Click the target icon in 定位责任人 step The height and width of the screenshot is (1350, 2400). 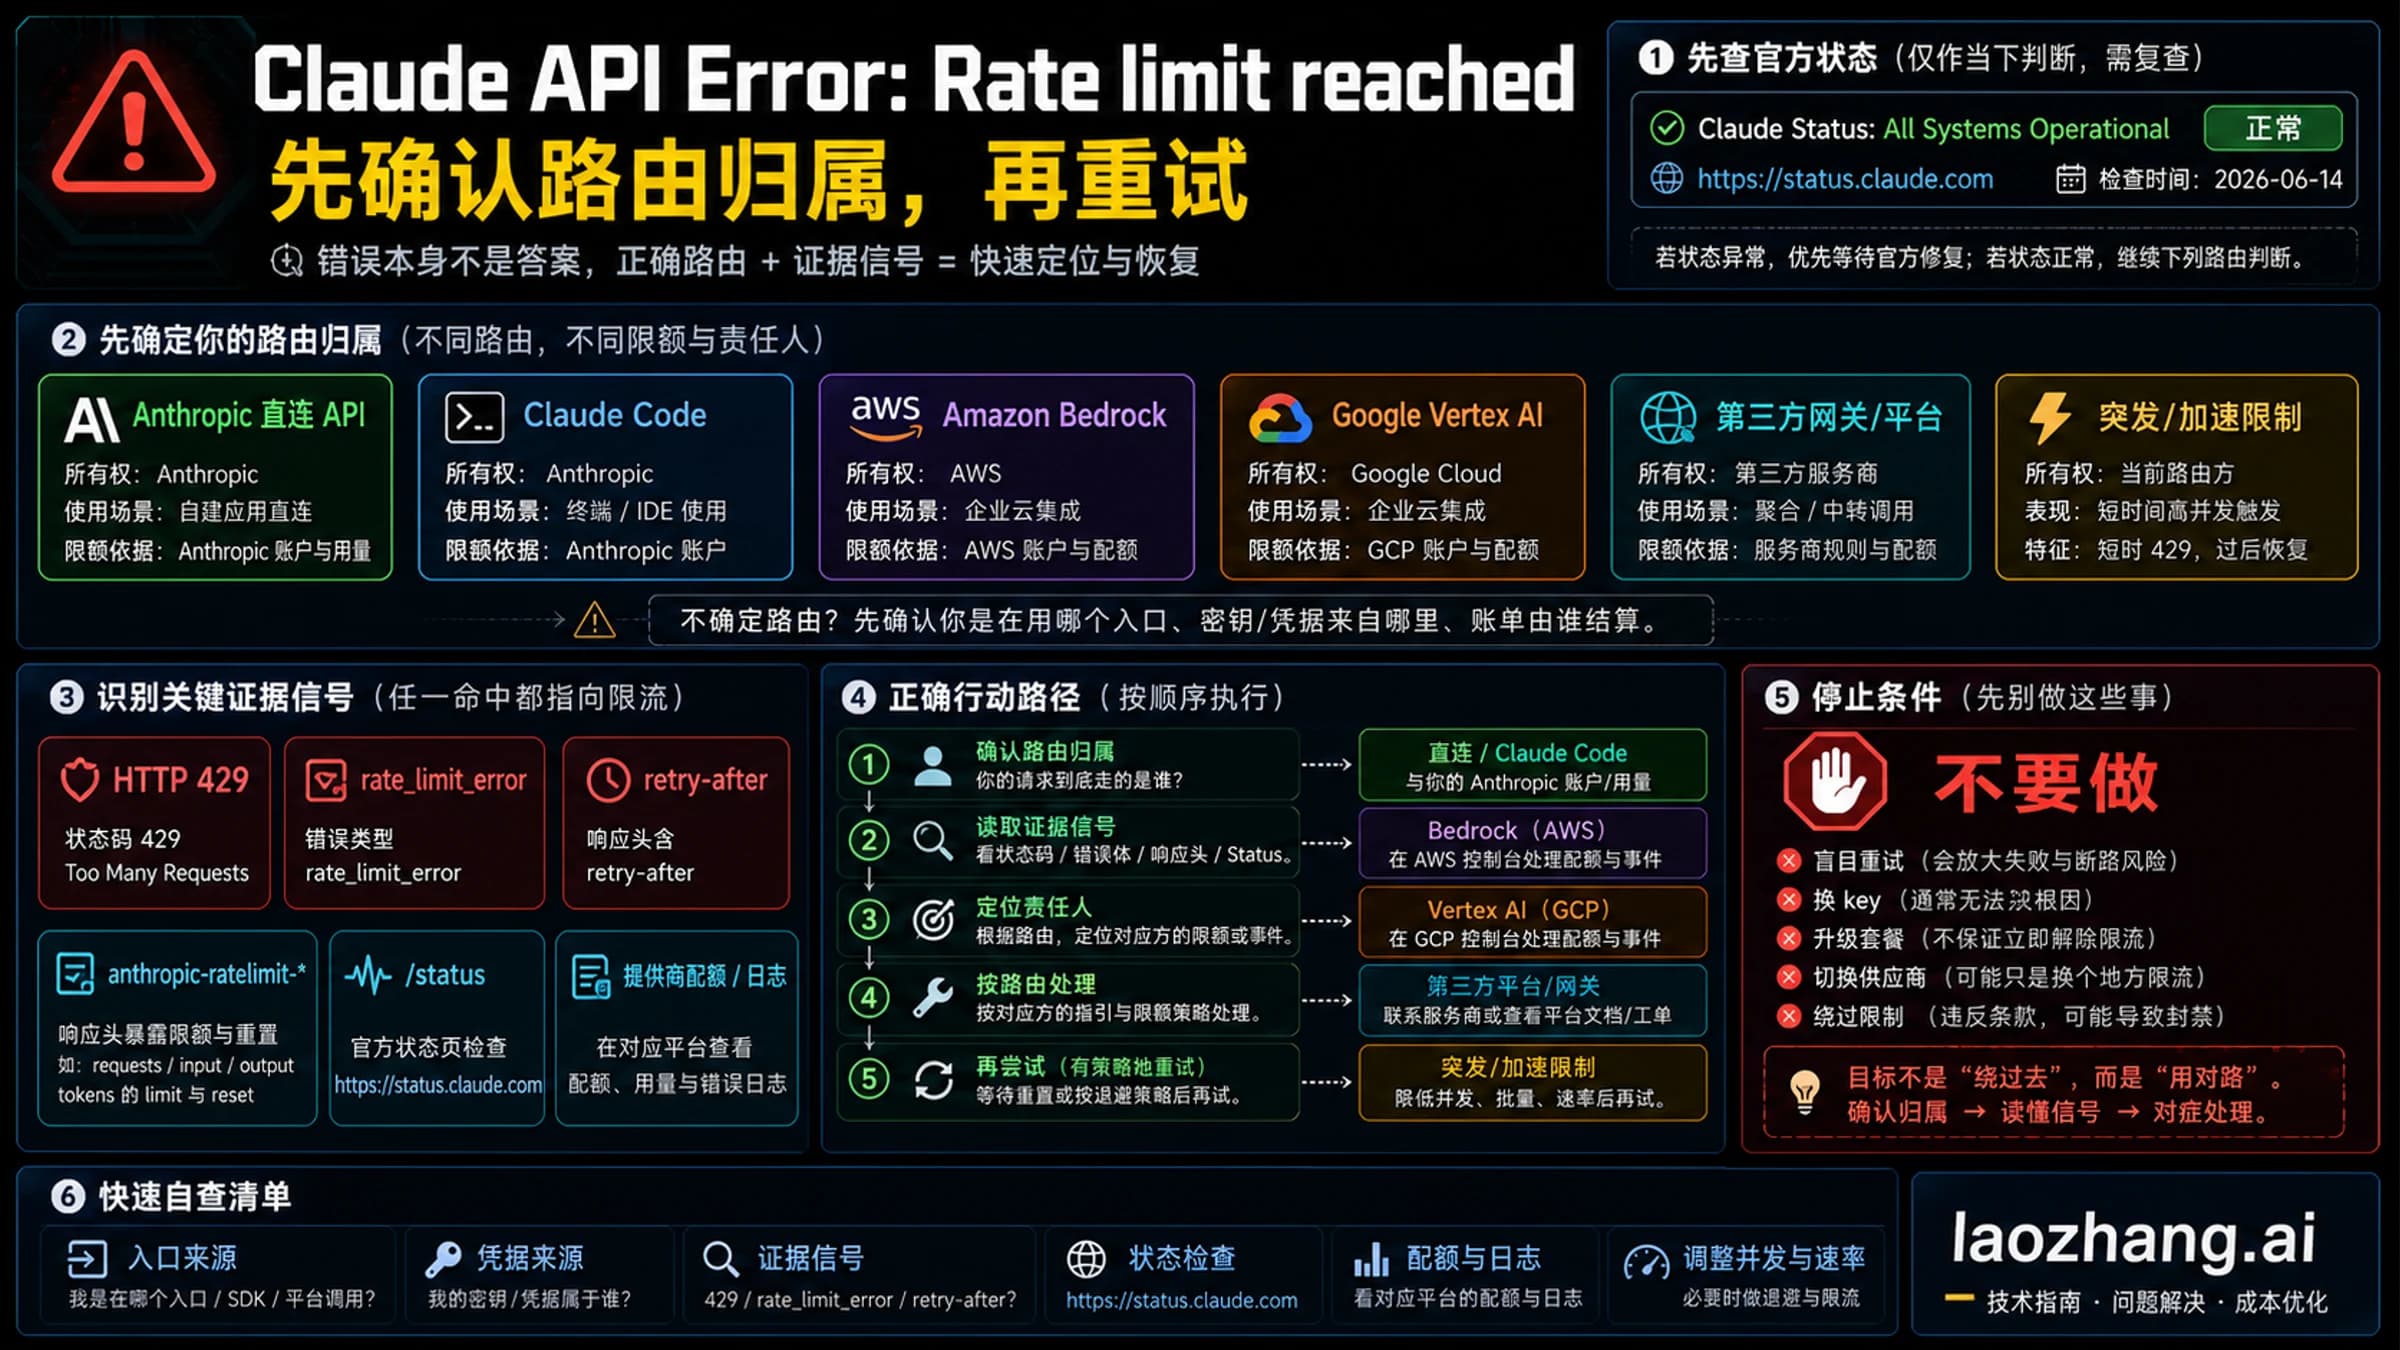(932, 920)
